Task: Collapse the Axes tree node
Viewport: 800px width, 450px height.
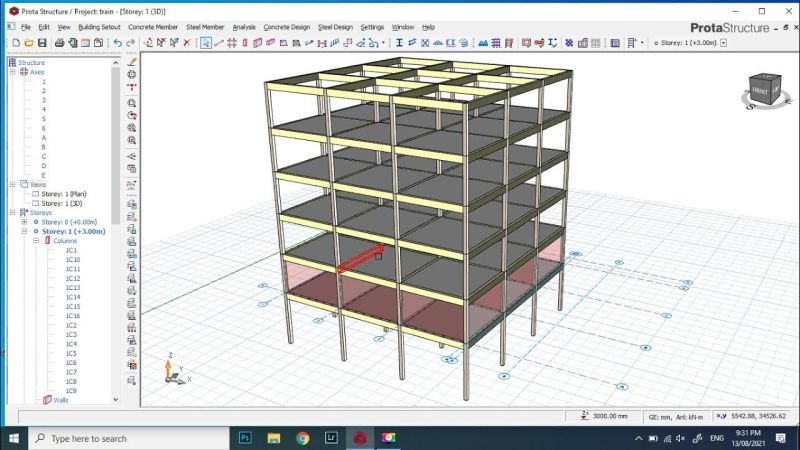Action: [13, 72]
